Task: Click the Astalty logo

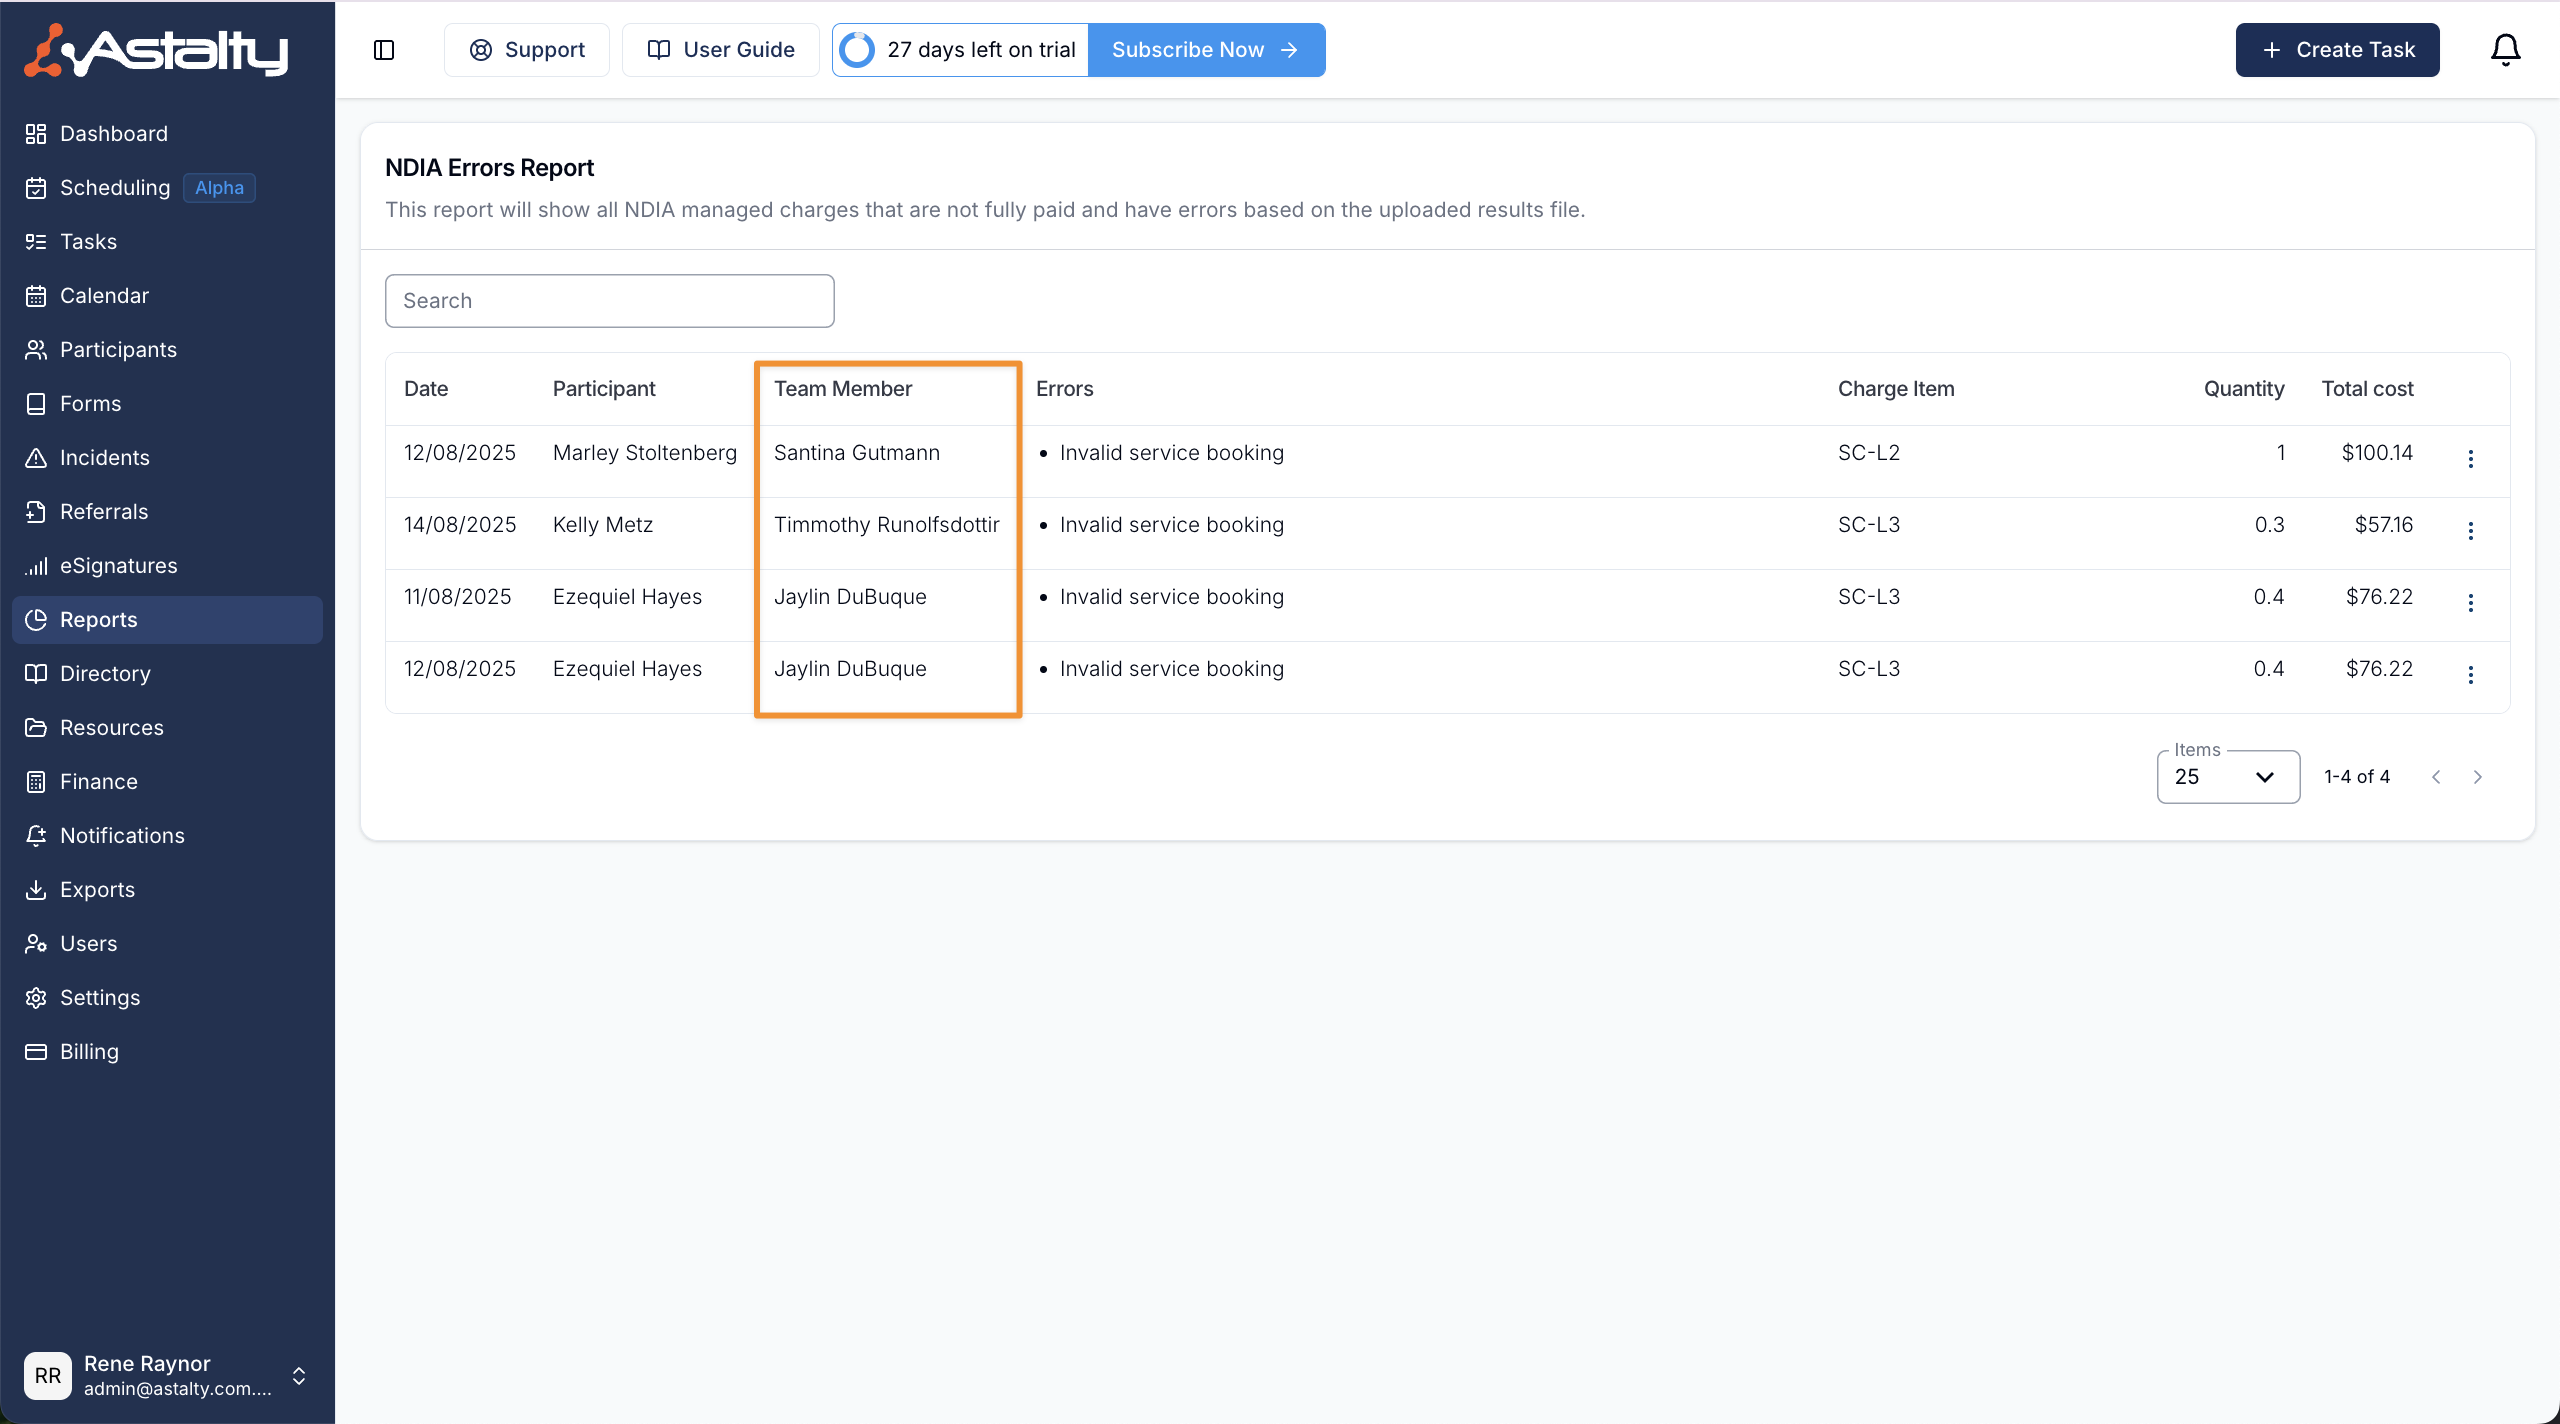Action: 156,50
